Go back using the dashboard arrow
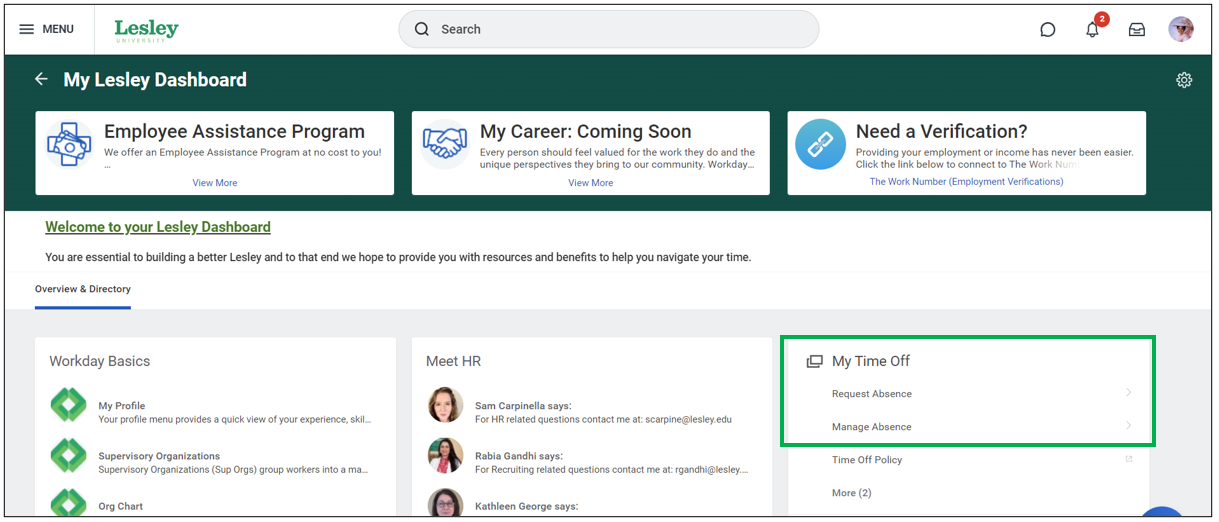Viewport: 1219px width, 522px height. 41,79
